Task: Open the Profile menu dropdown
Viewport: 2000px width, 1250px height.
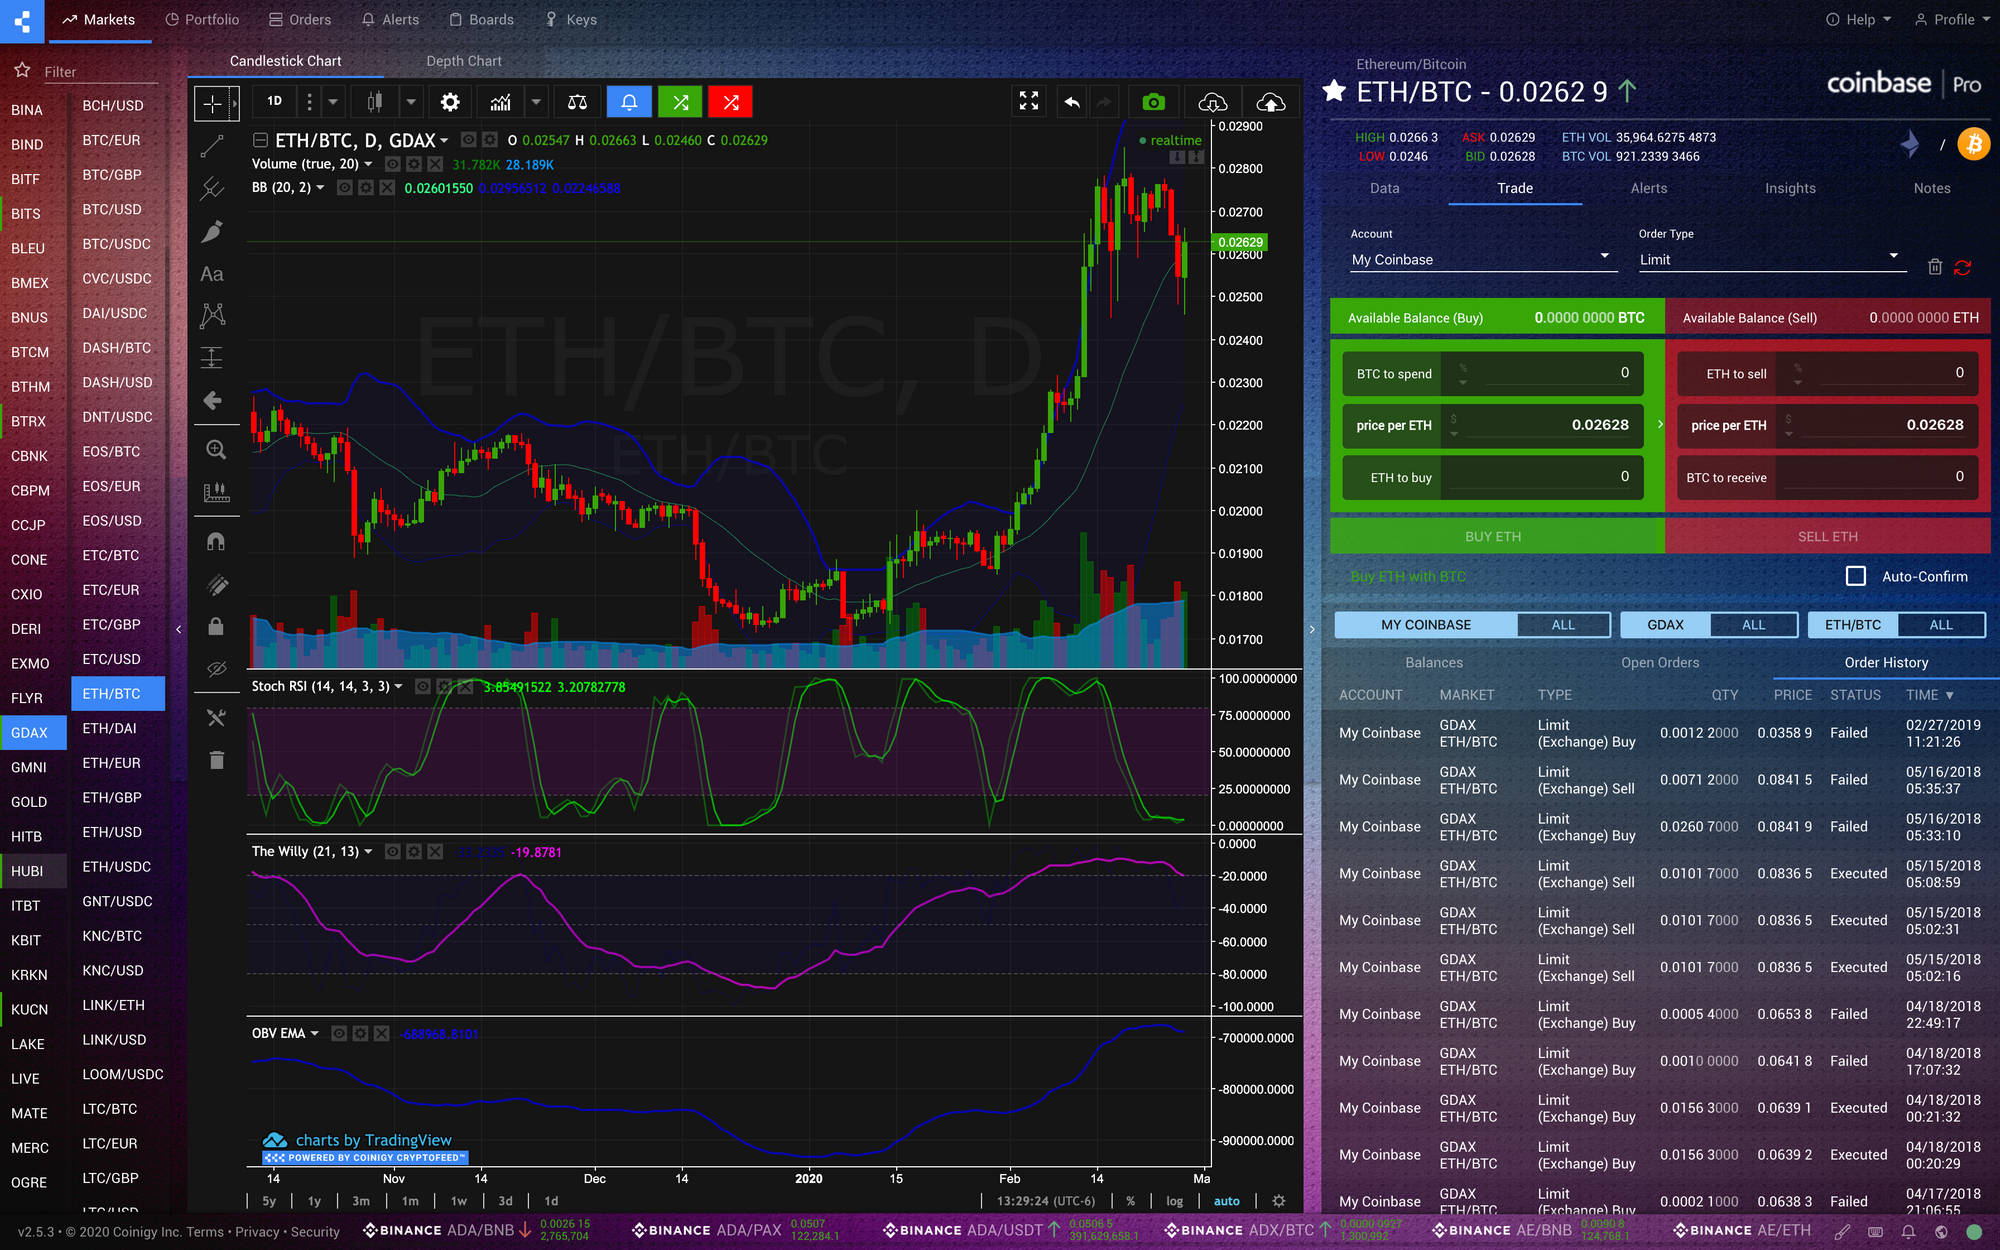Action: pyautogui.click(x=1951, y=20)
